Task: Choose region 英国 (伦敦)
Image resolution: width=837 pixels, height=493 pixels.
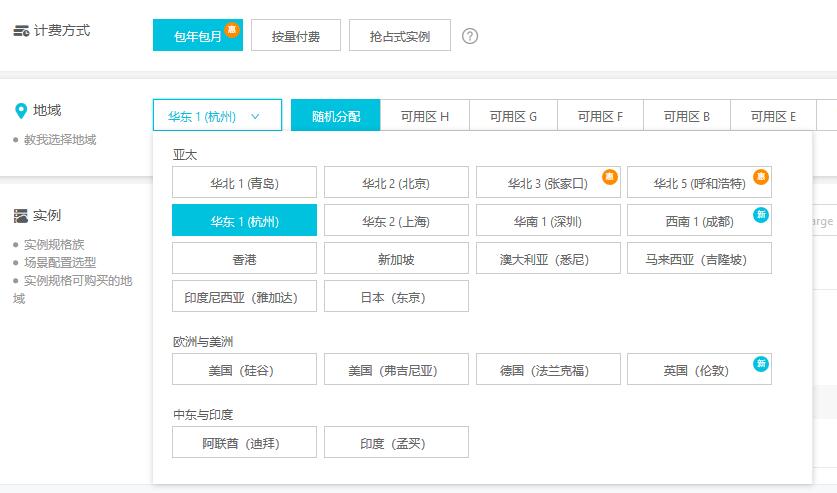Action: pos(699,369)
